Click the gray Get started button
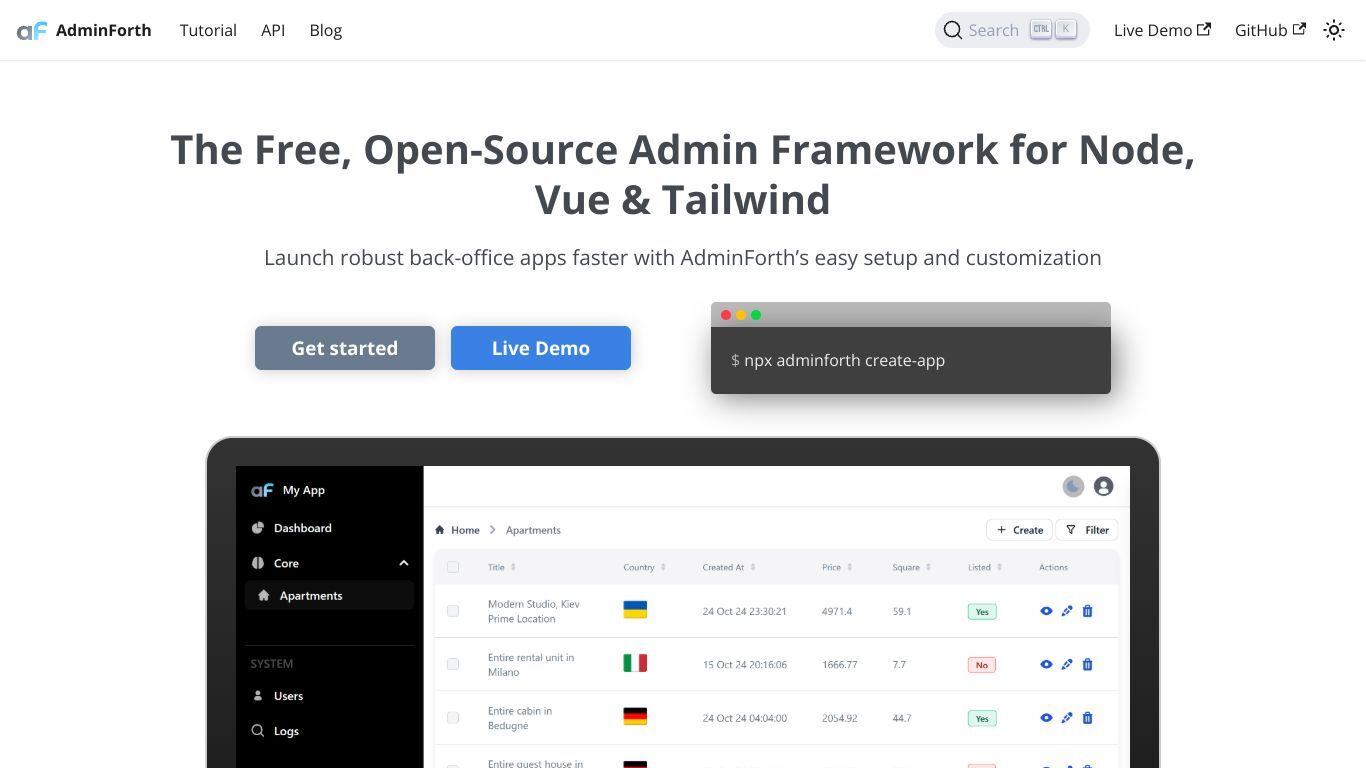Screen dimensions: 1366x768 (x=345, y=348)
